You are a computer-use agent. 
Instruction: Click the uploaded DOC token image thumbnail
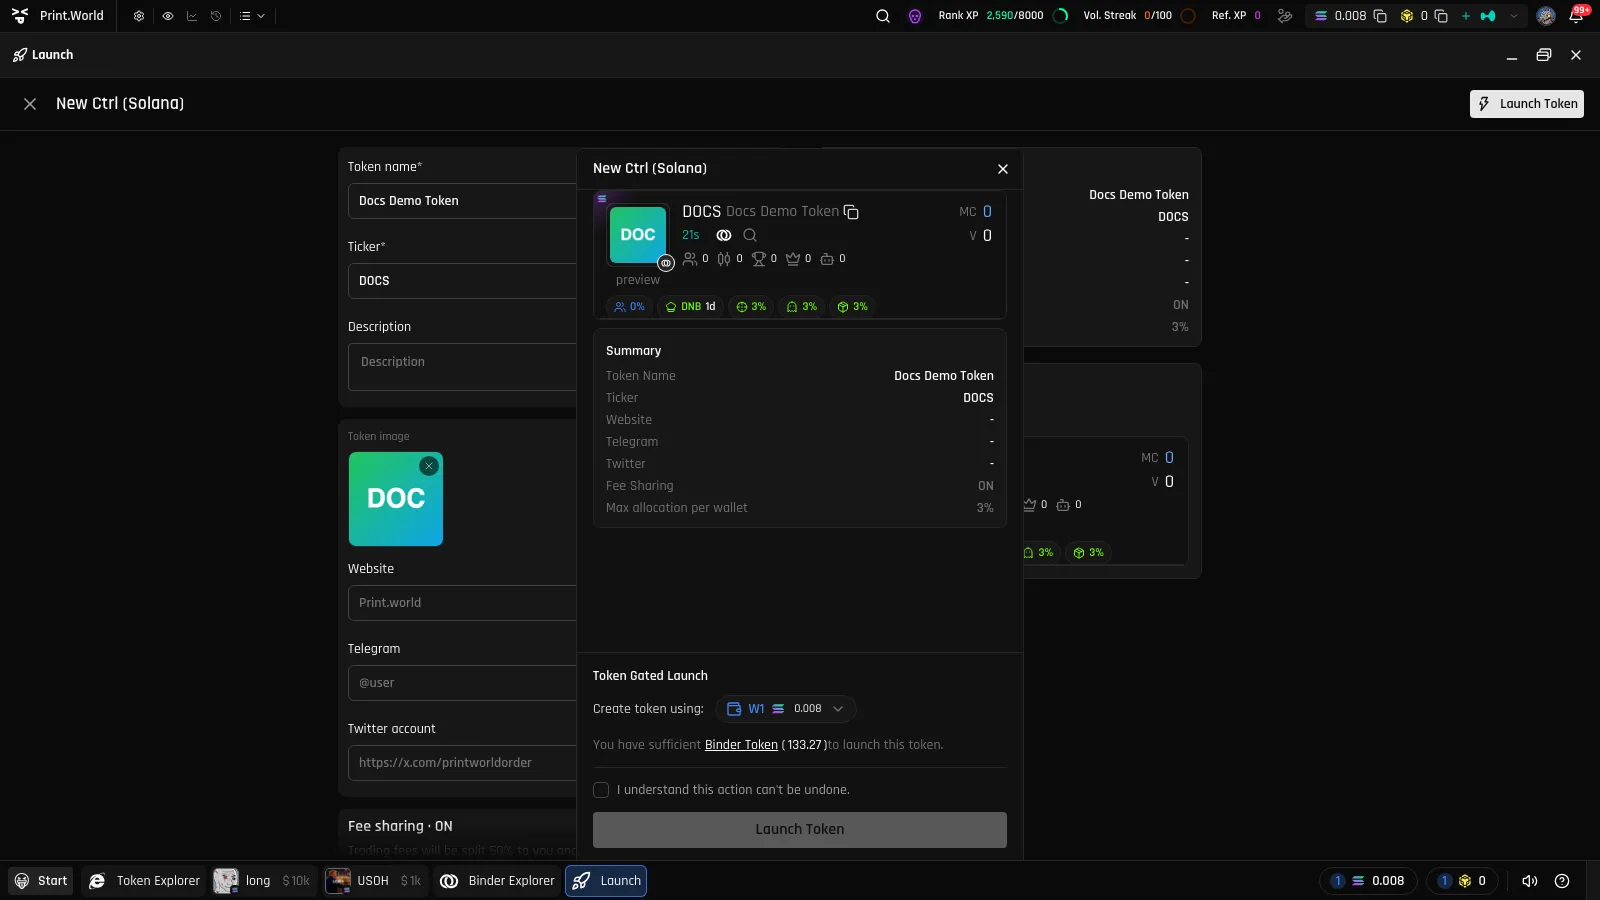pyautogui.click(x=396, y=499)
